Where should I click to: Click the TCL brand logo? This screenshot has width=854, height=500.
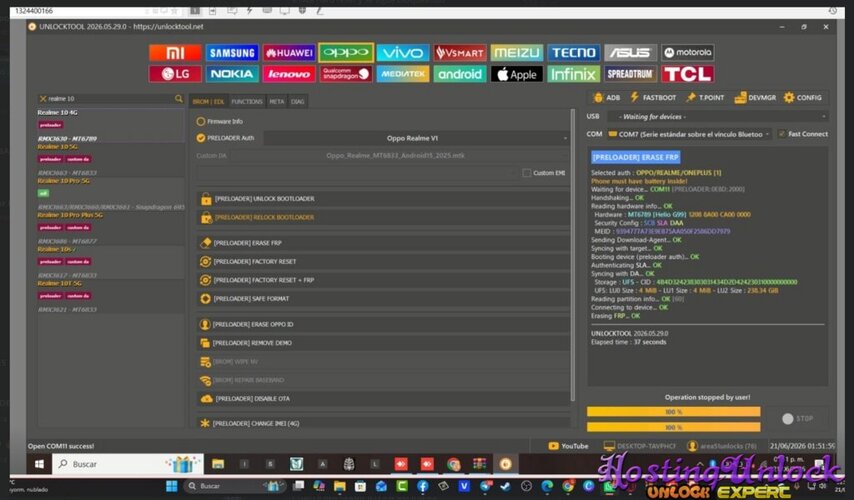[x=688, y=74]
